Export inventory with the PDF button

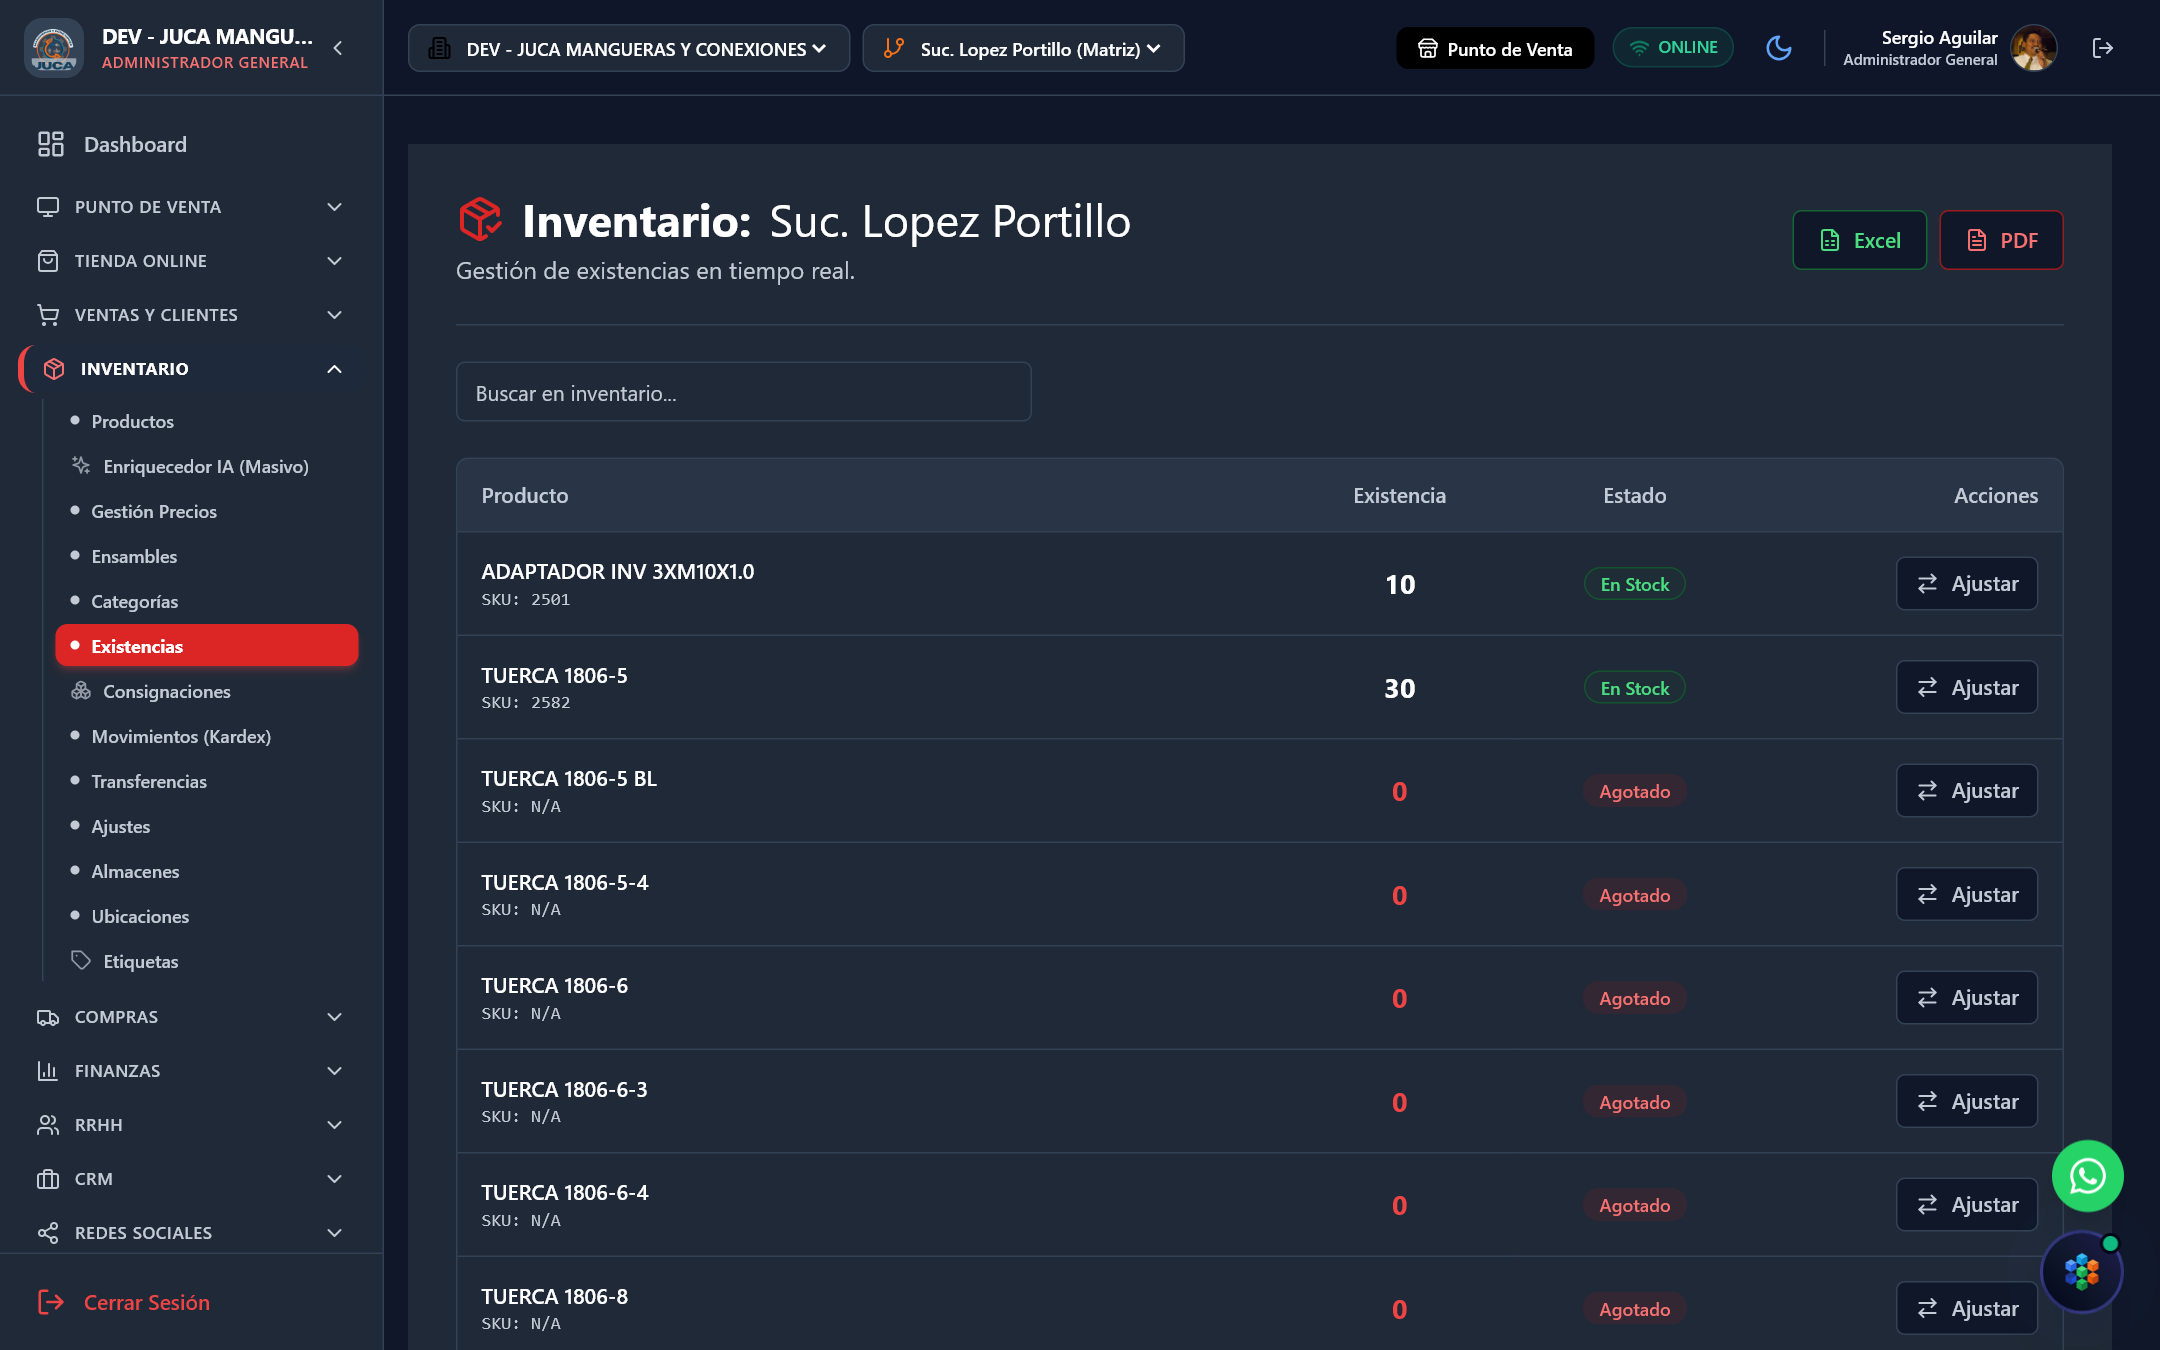[x=2001, y=240]
